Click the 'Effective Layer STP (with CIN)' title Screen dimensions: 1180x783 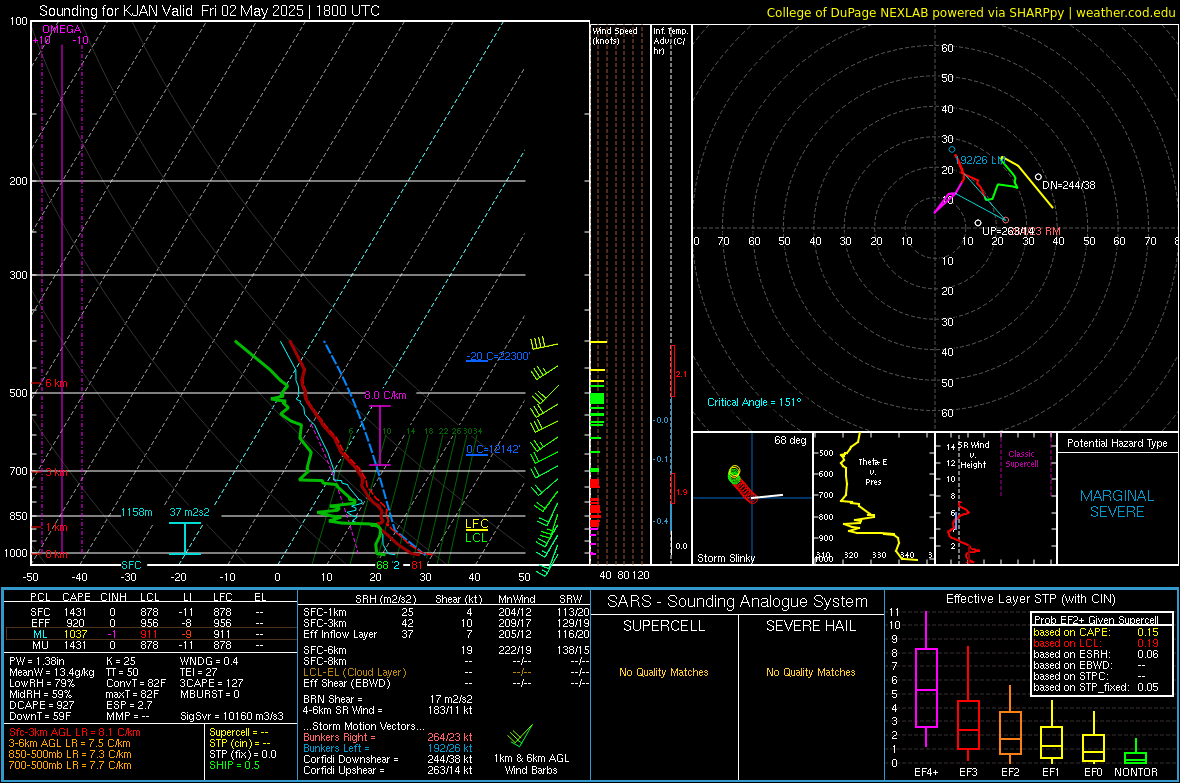[x=1030, y=599]
